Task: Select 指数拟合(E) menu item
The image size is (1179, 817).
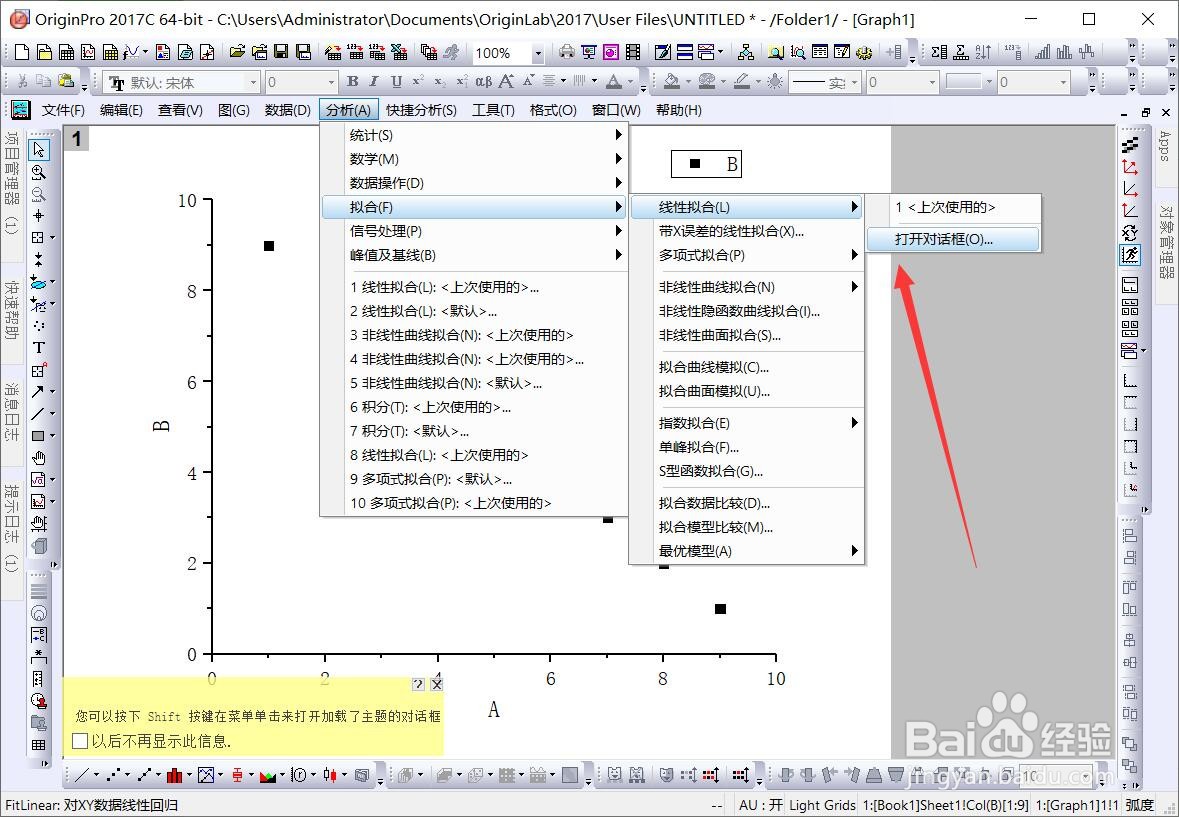Action: click(x=747, y=422)
